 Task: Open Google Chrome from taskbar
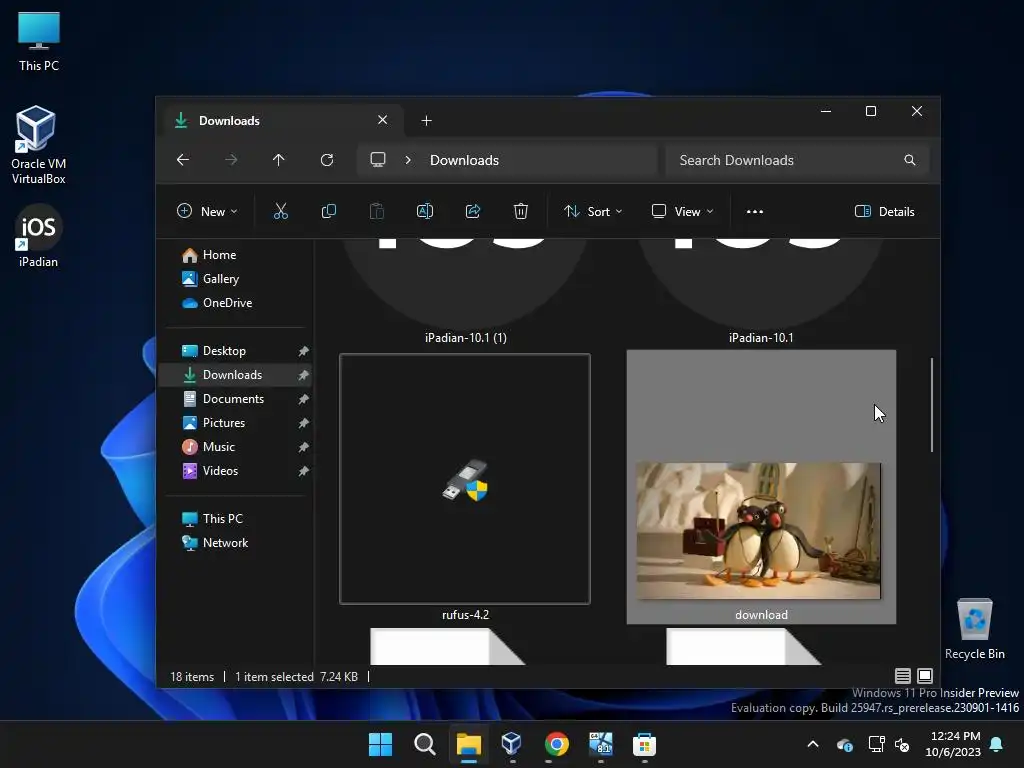tap(556, 744)
